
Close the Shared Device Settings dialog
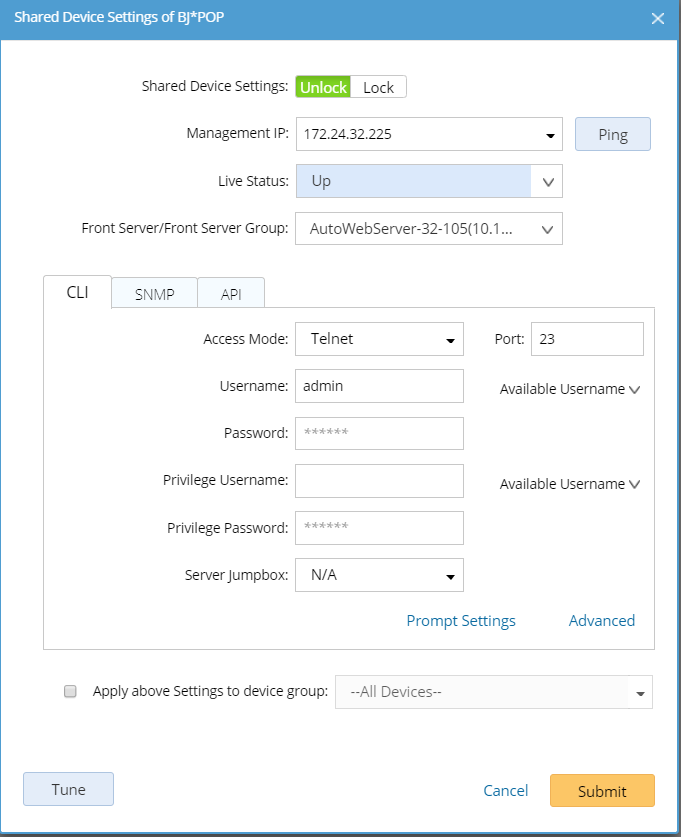(657, 18)
